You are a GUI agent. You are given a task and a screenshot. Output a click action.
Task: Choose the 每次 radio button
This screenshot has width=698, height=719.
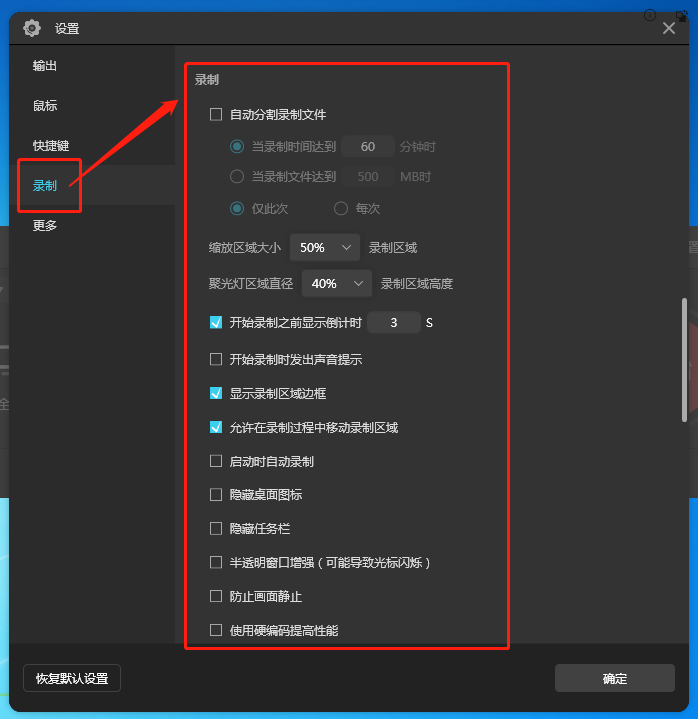tap(341, 209)
